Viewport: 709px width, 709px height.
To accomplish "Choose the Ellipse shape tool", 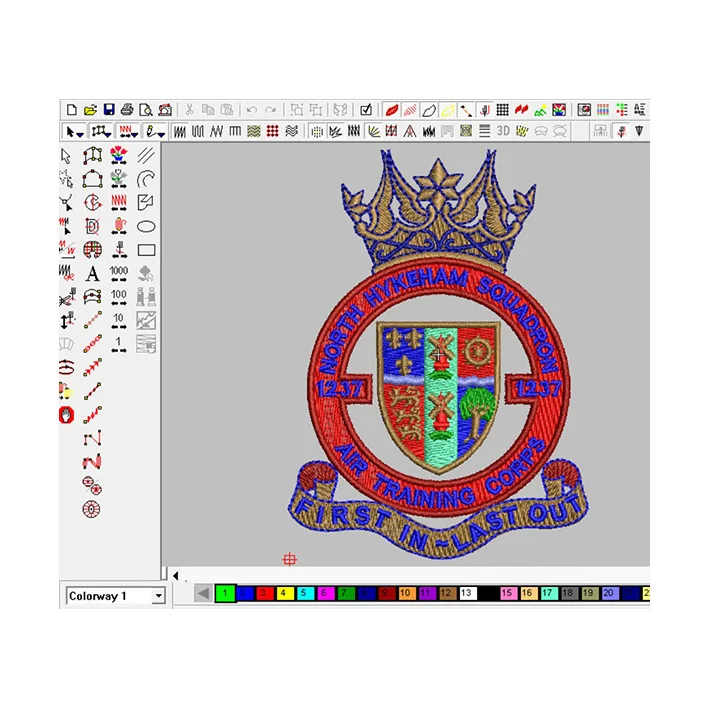I will point(146,227).
